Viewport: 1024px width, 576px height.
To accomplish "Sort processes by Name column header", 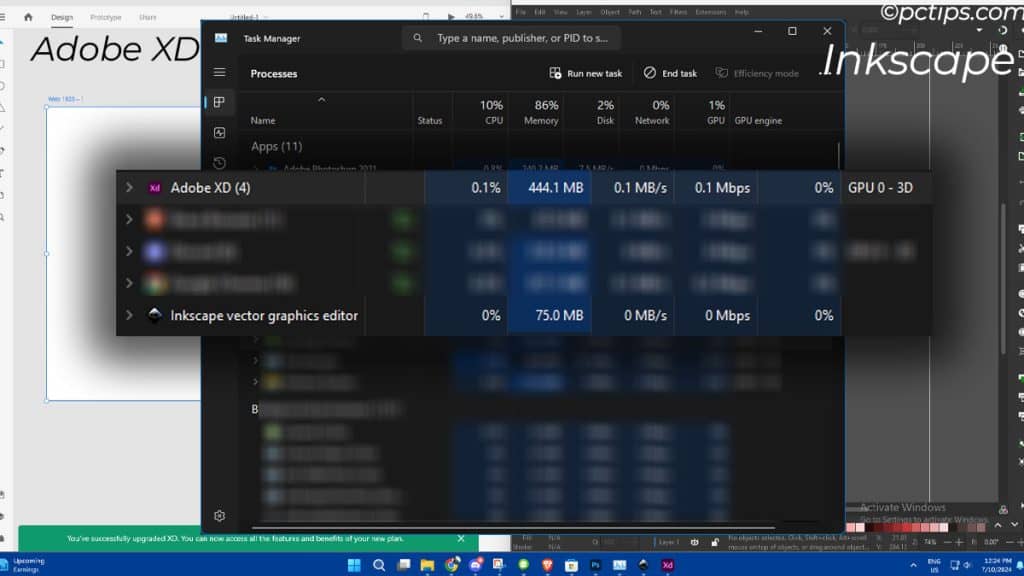I will pos(263,121).
